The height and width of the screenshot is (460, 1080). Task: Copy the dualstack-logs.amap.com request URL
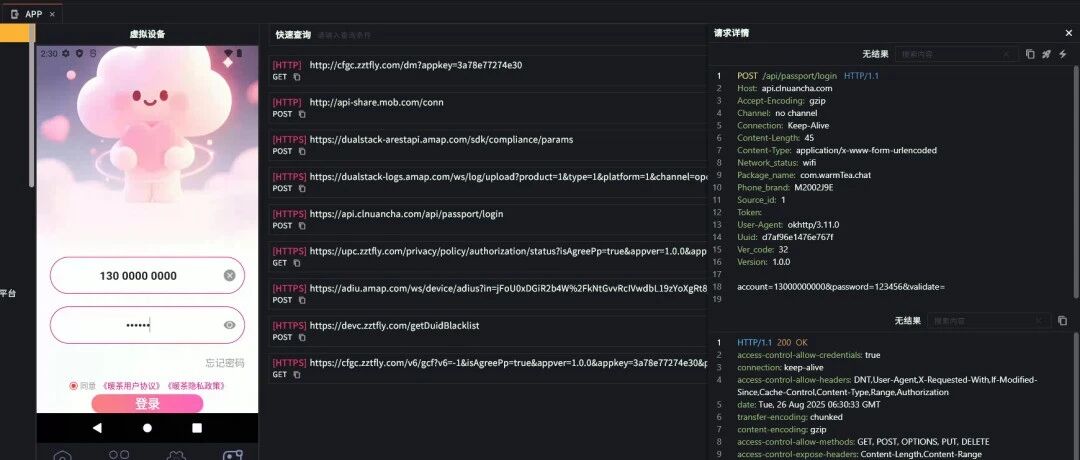click(302, 189)
